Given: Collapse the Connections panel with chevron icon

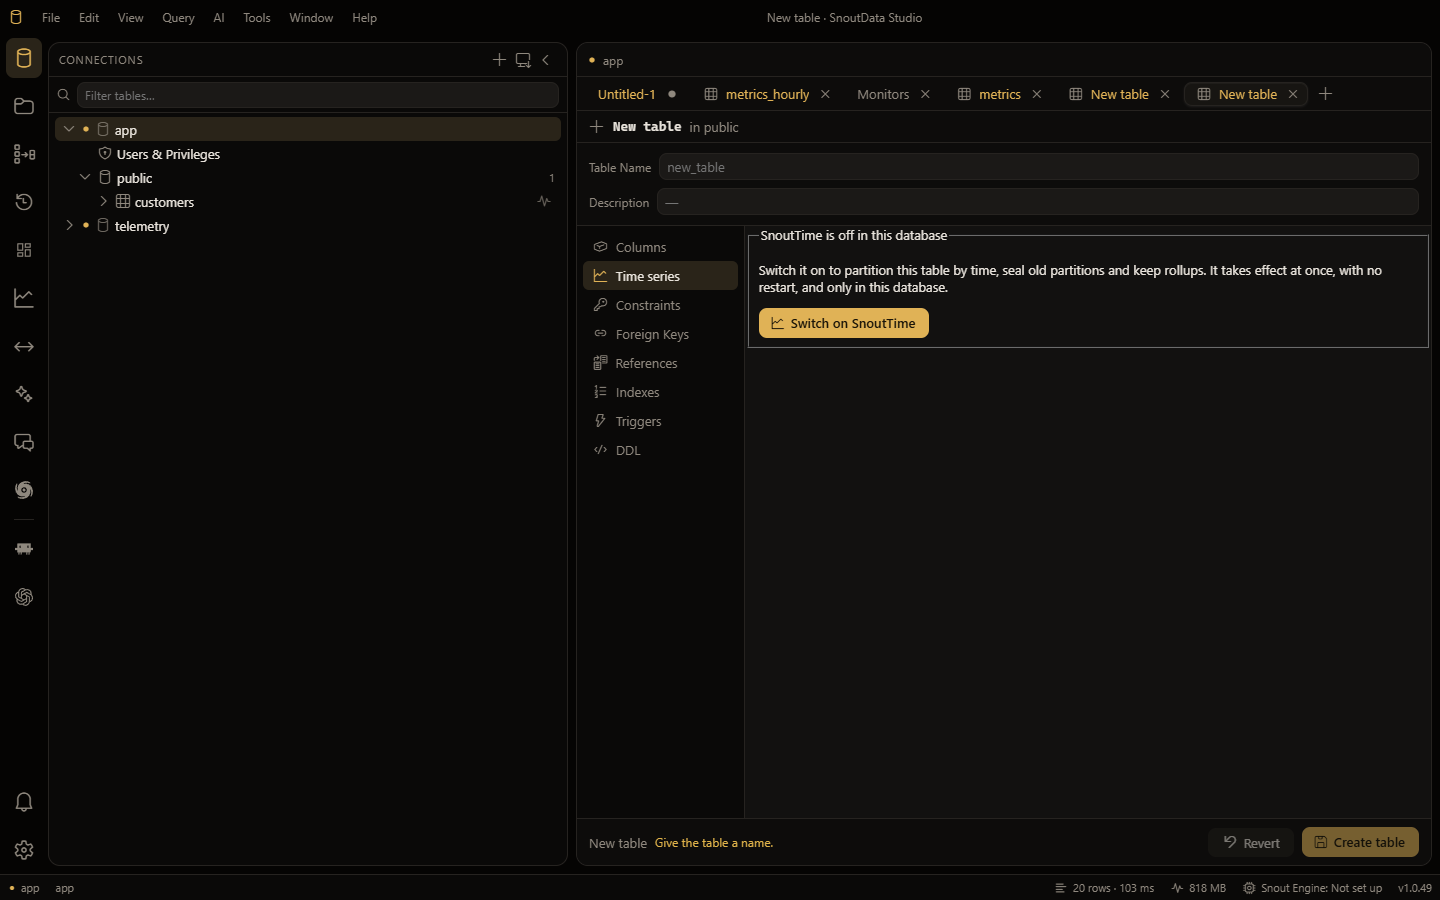Looking at the screenshot, I should point(546,60).
